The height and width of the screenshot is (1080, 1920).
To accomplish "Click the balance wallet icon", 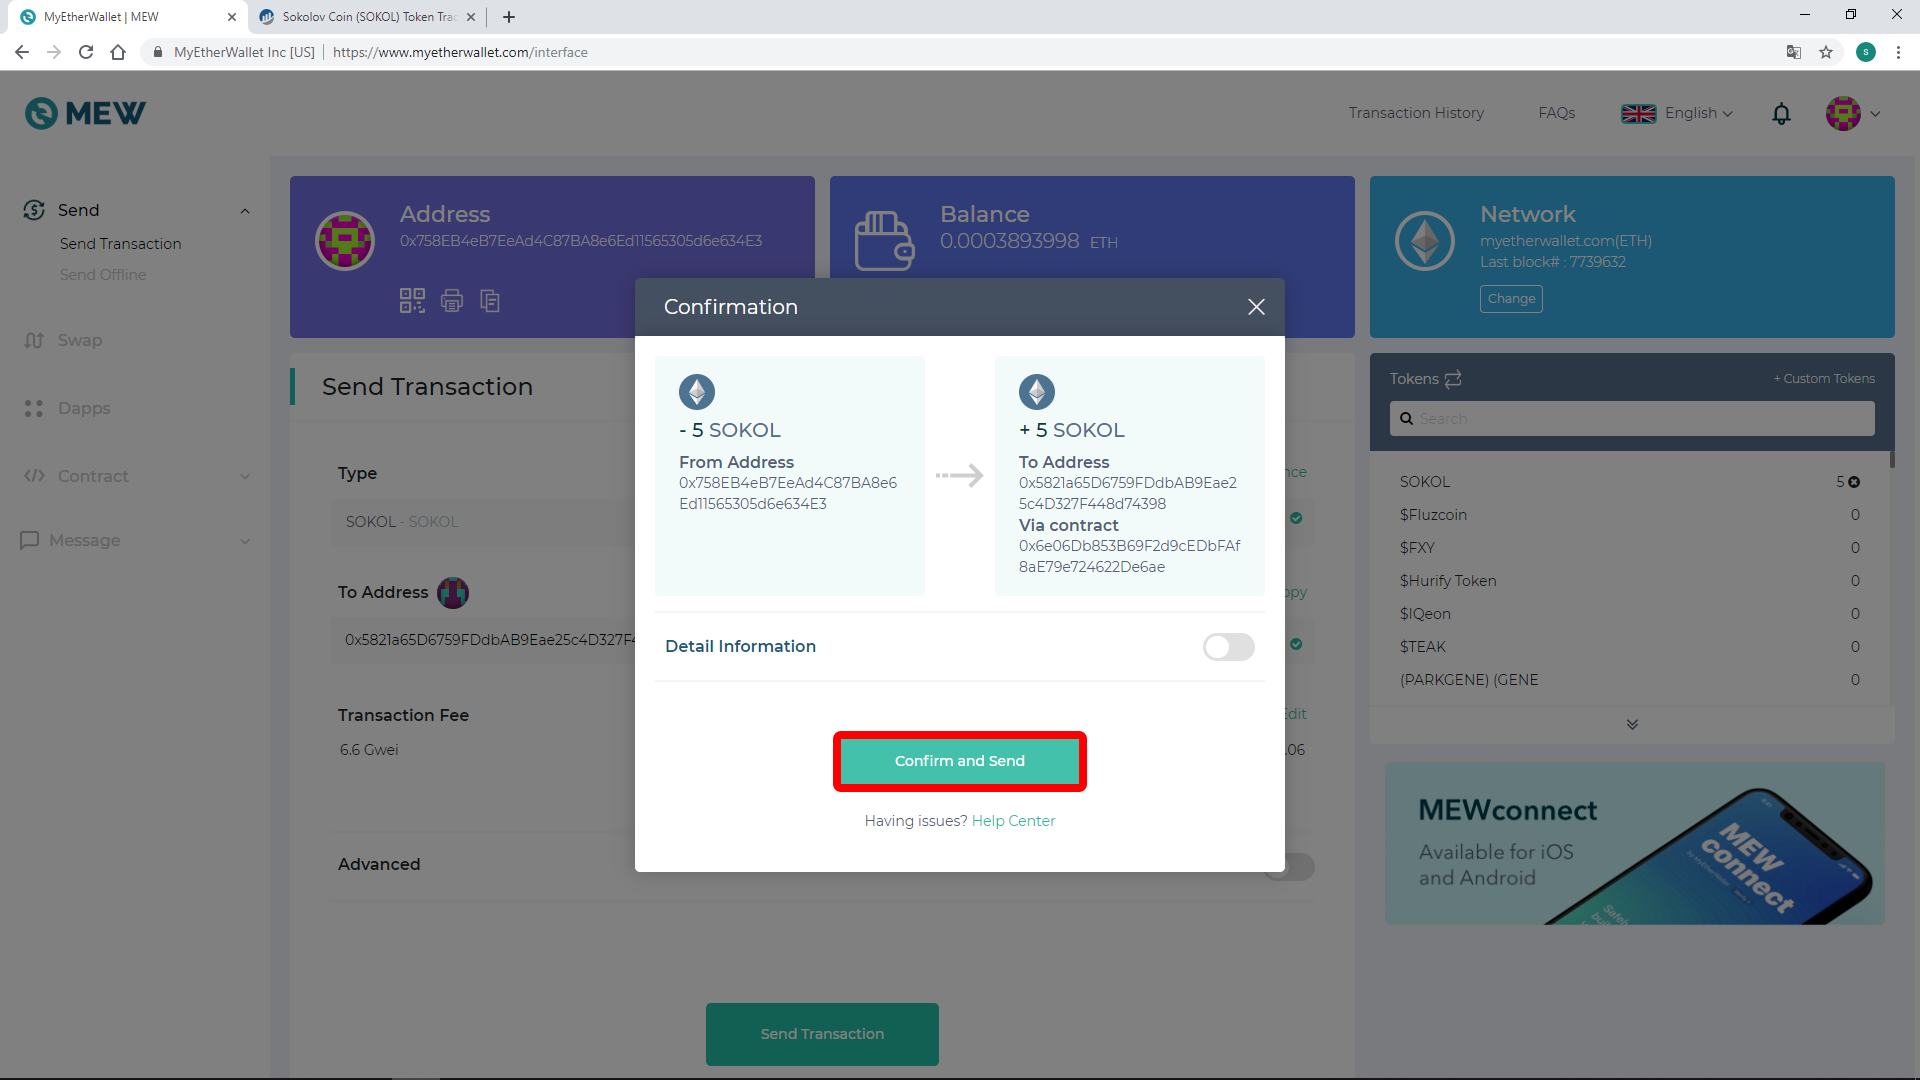I will pos(884,240).
